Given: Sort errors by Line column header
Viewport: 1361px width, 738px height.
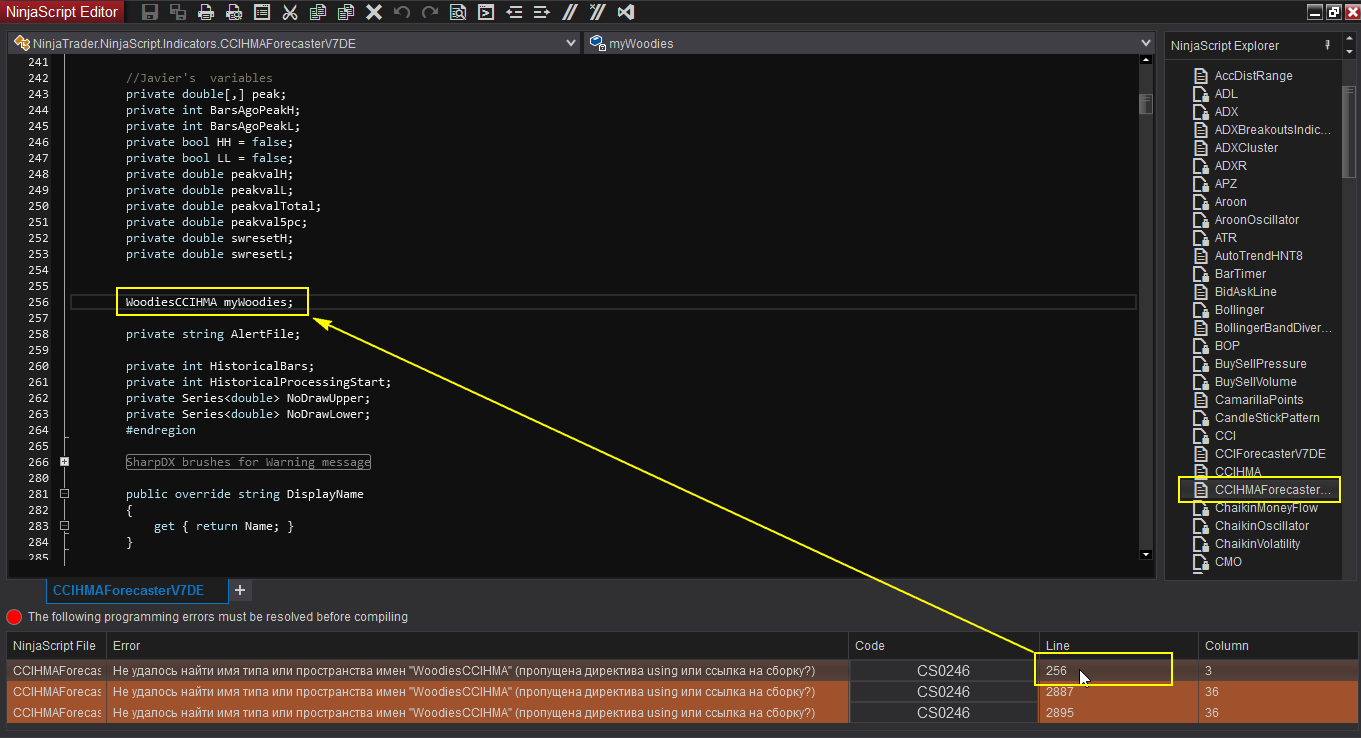Looking at the screenshot, I should pyautogui.click(x=1118, y=646).
